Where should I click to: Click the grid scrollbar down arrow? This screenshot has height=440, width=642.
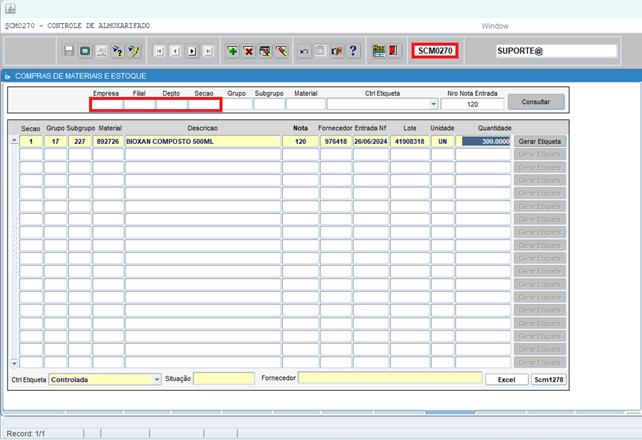14,363
